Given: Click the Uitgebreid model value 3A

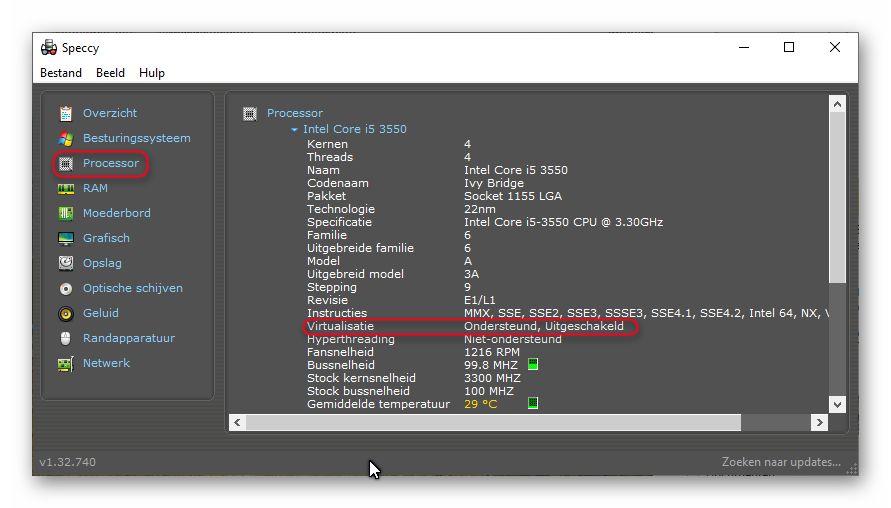Looking at the screenshot, I should coord(472,274).
